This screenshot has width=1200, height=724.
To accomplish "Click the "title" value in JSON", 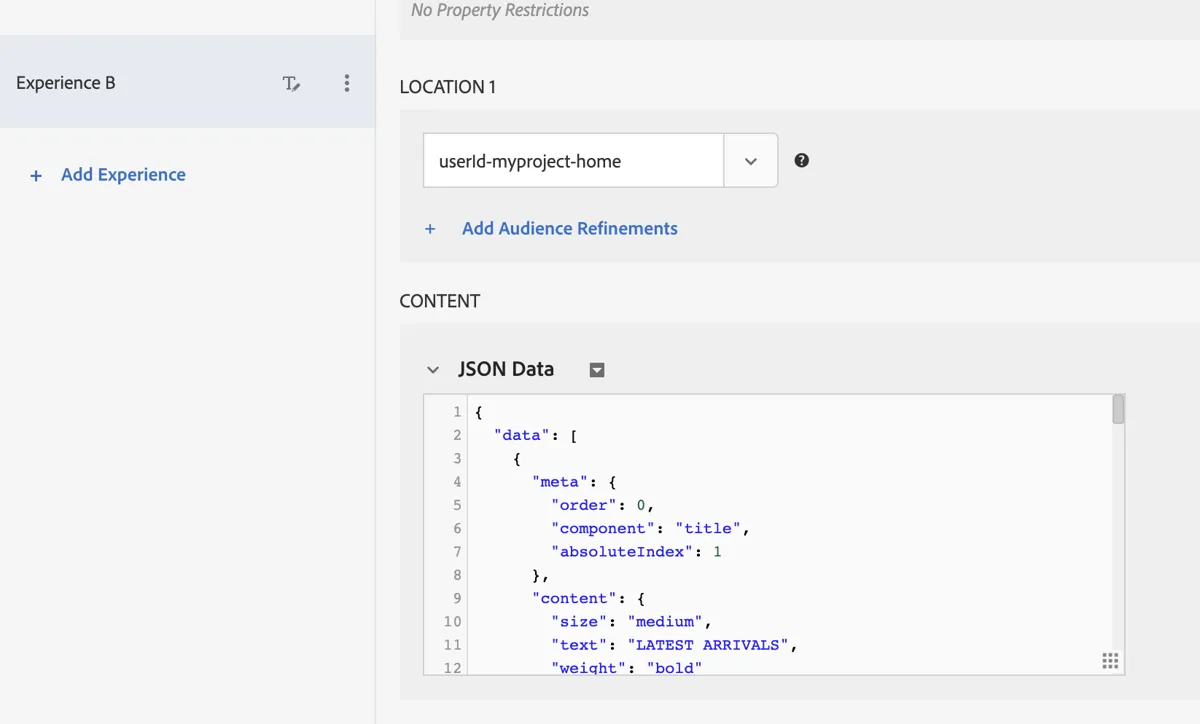I will point(708,528).
